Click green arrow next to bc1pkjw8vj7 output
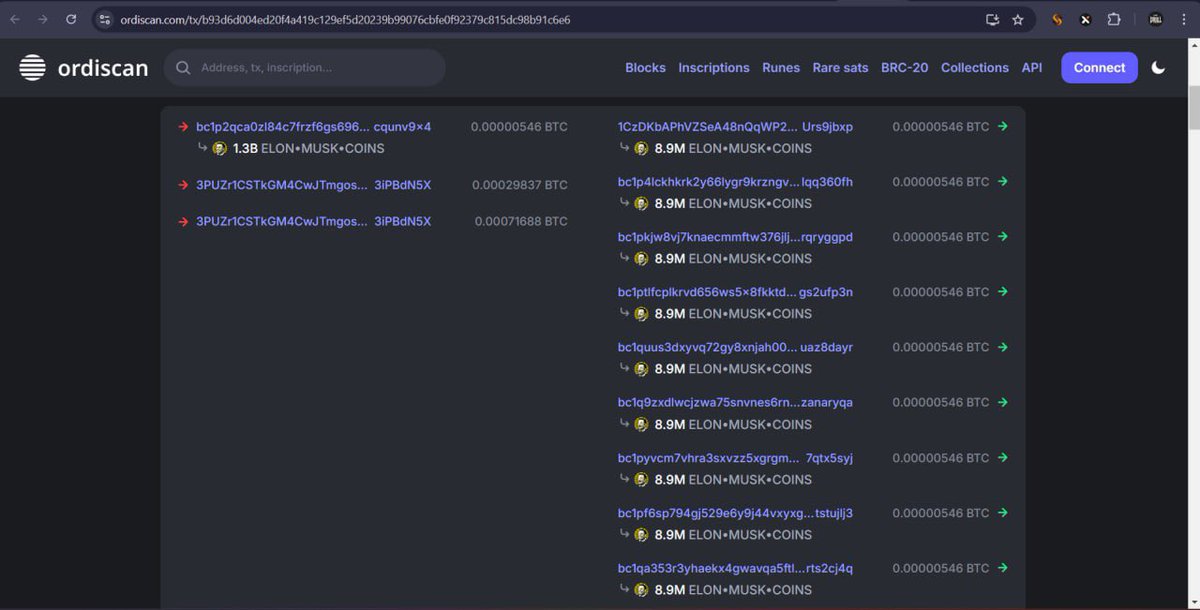The height and width of the screenshot is (610, 1200). coord(1003,237)
